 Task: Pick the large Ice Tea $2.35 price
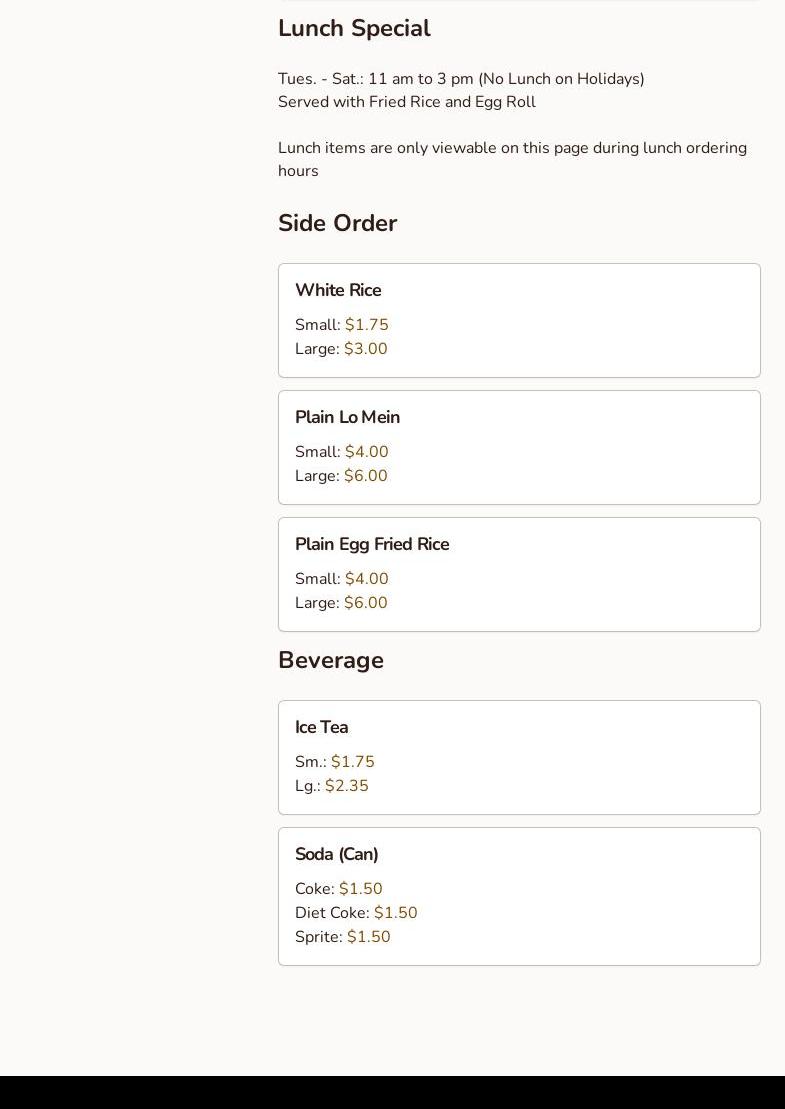pos(346,786)
